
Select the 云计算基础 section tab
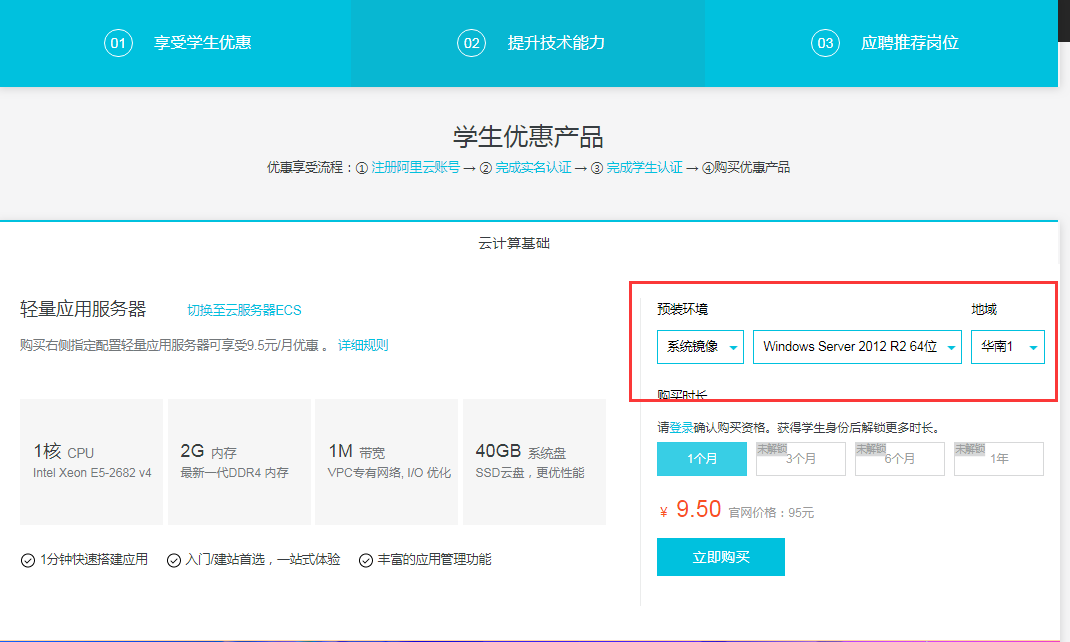point(514,244)
